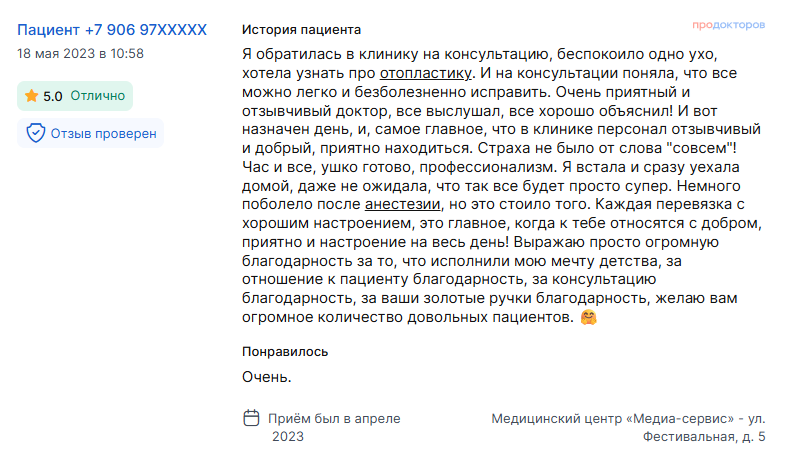Viewport: 785px width, 456px height.
Task: Click the calendar icon near appointment date
Action: click(x=251, y=418)
